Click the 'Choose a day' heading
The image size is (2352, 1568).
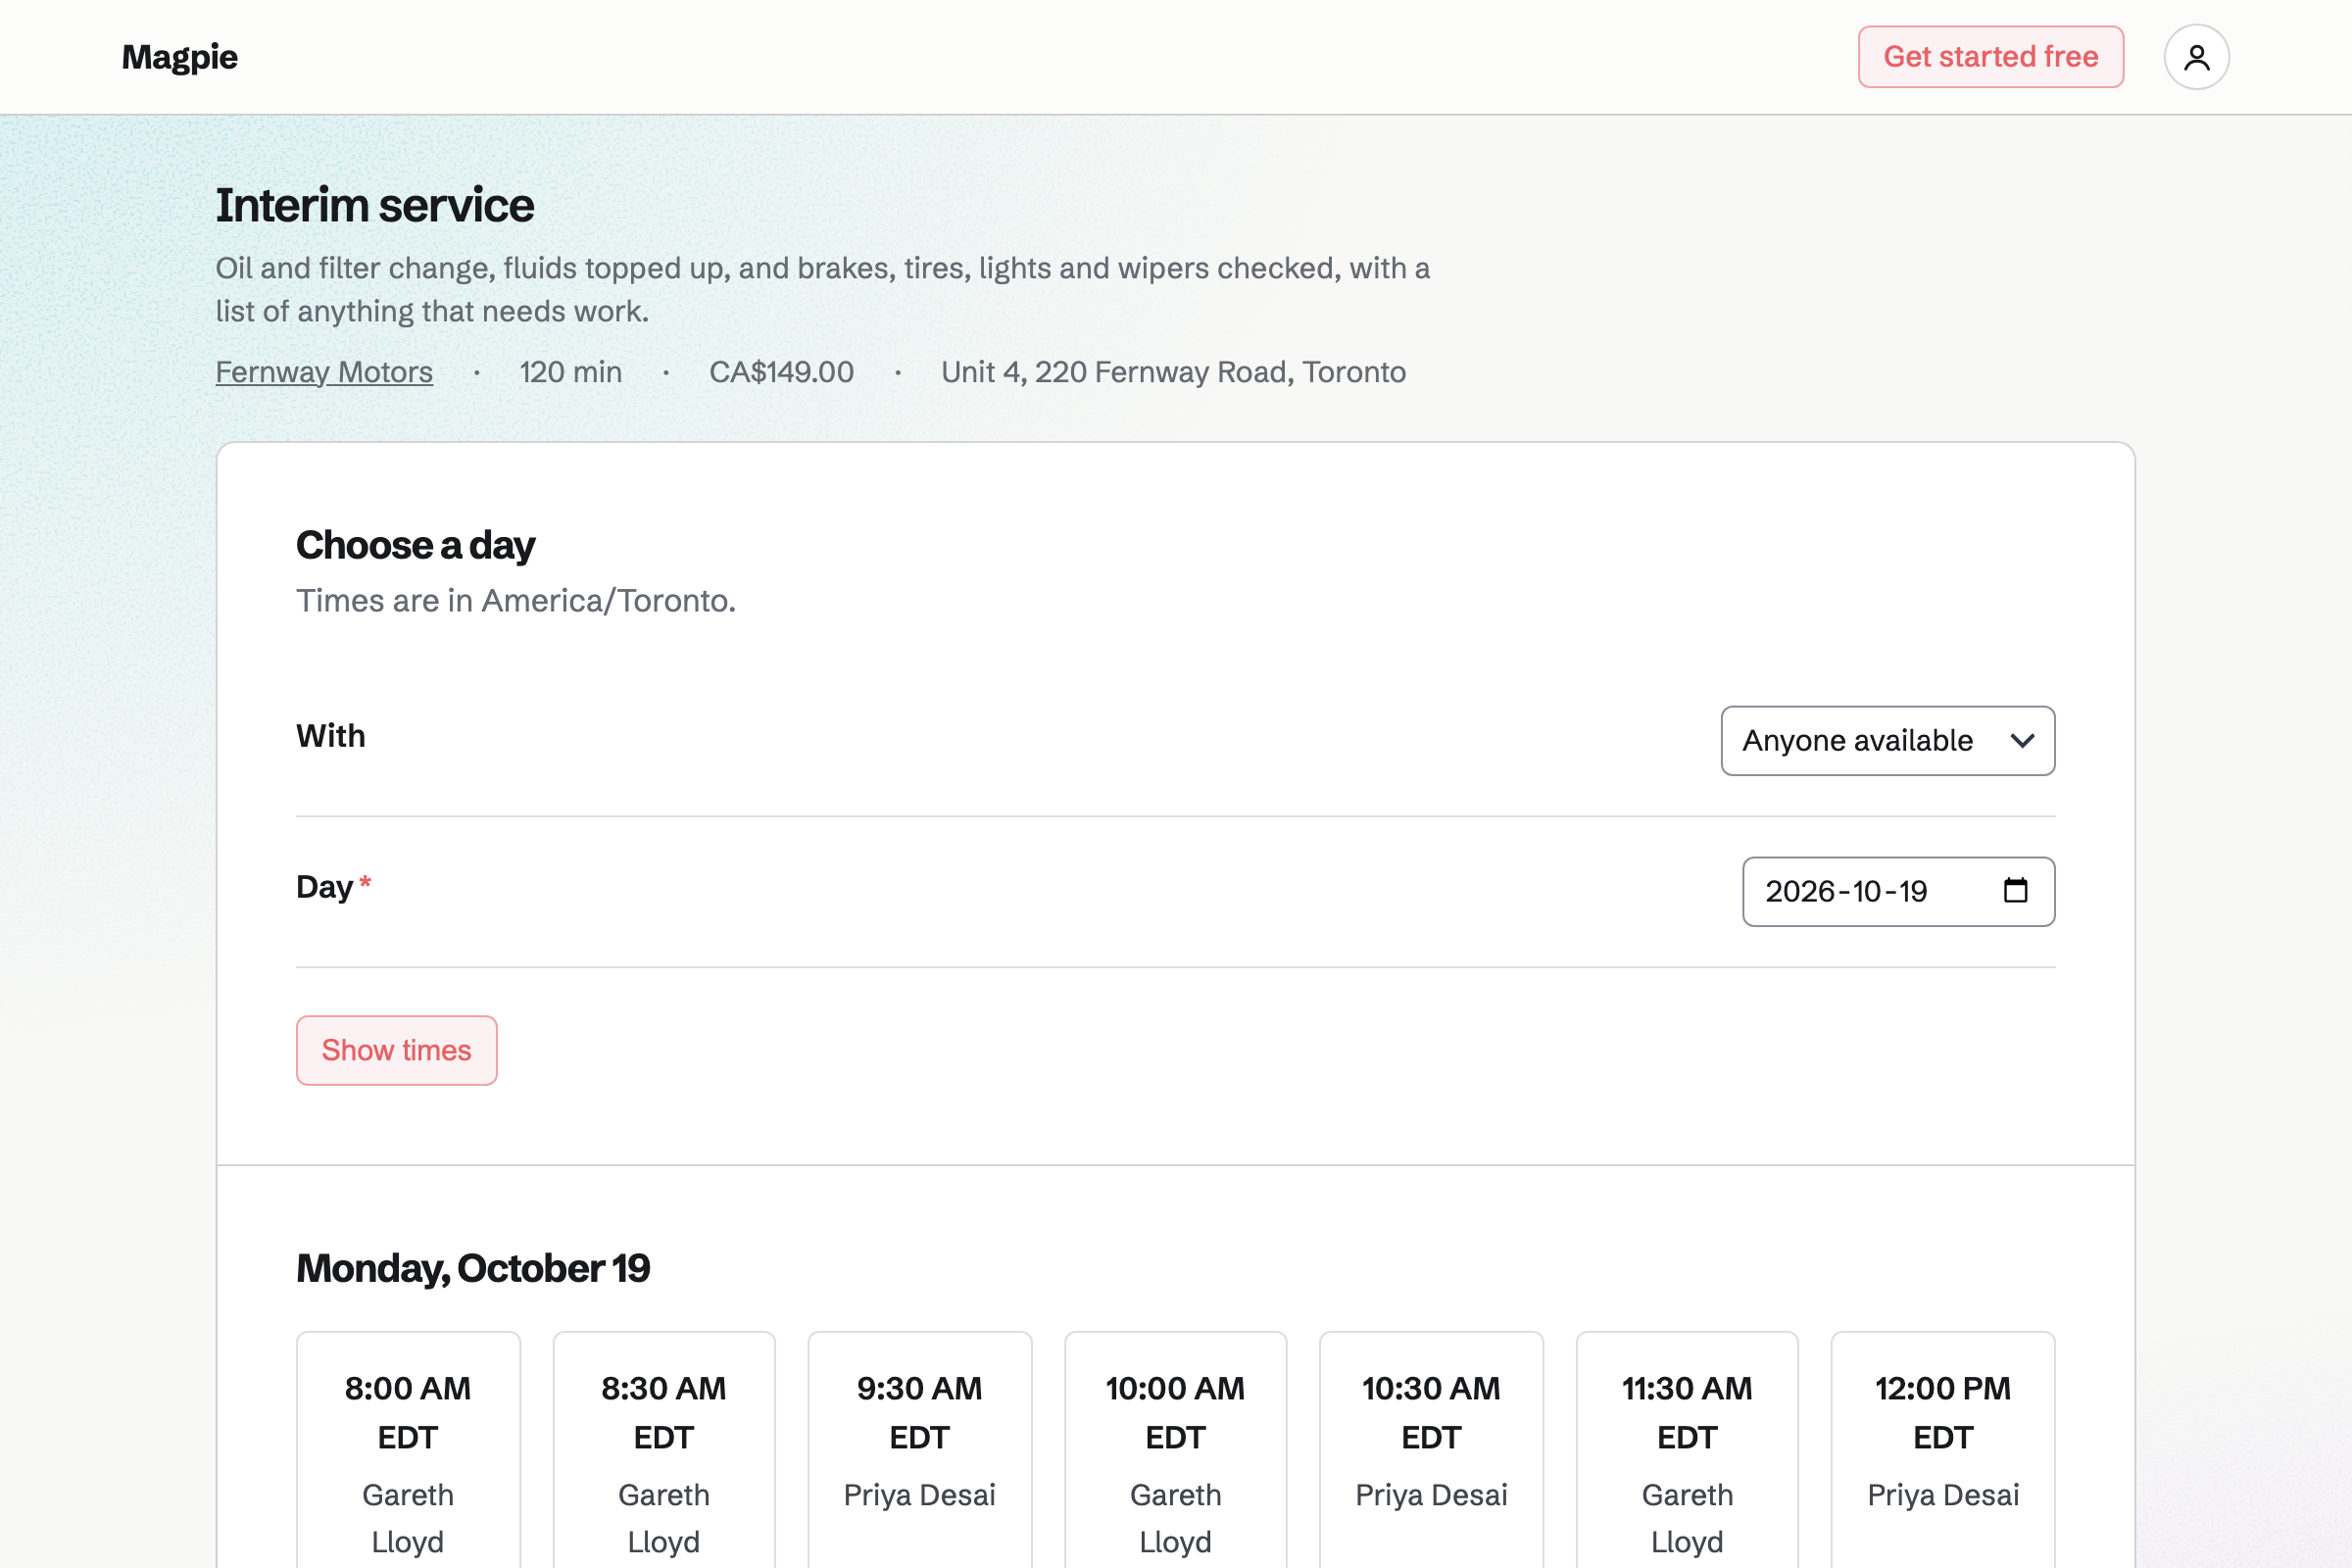(x=415, y=545)
